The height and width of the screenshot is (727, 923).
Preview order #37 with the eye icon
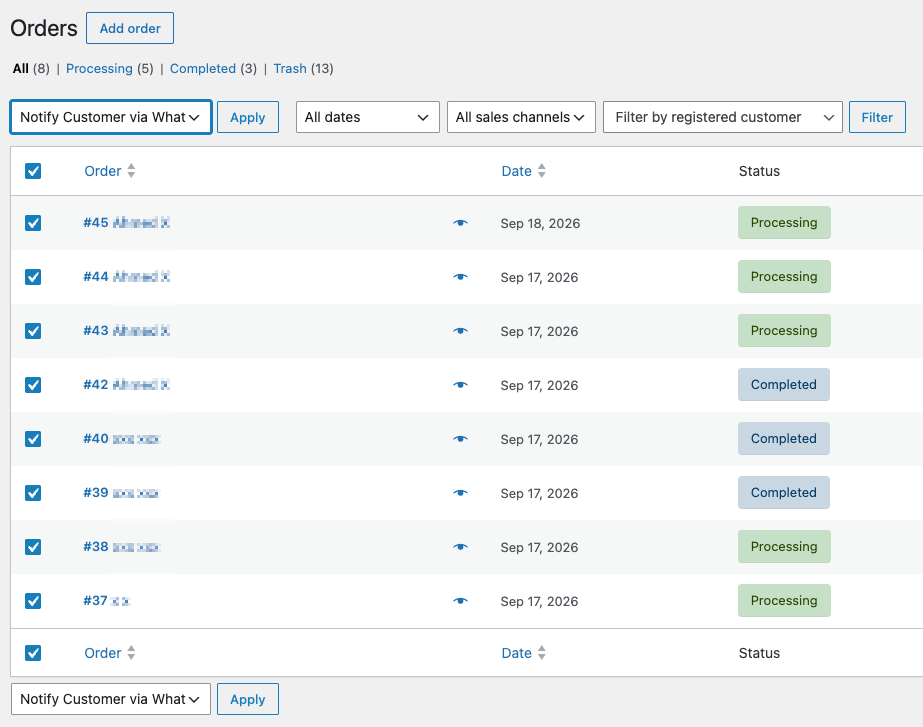tap(460, 601)
